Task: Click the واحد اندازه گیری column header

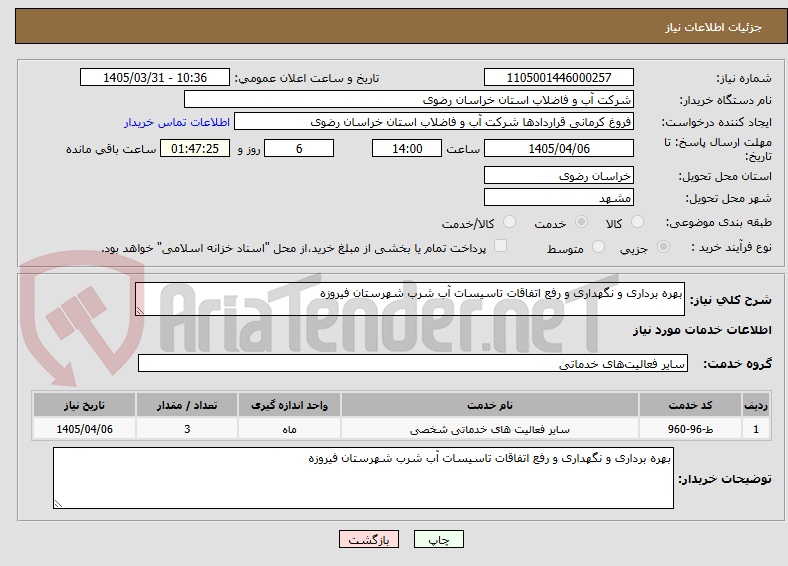Action: pyautogui.click(x=289, y=405)
